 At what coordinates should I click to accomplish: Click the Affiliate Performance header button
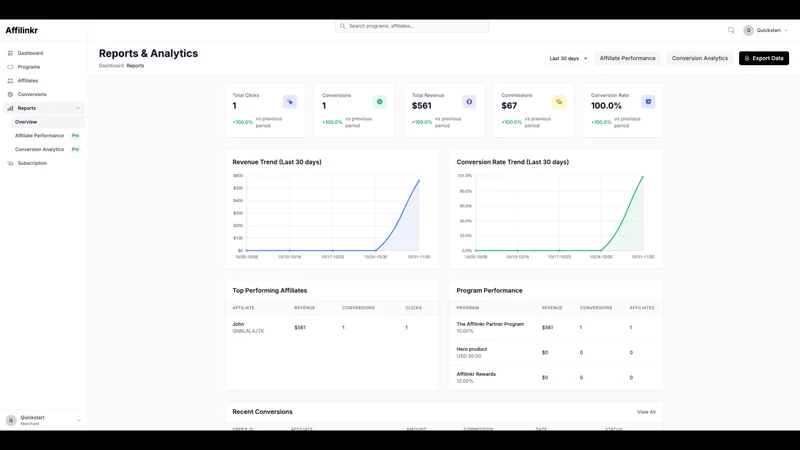pos(628,58)
